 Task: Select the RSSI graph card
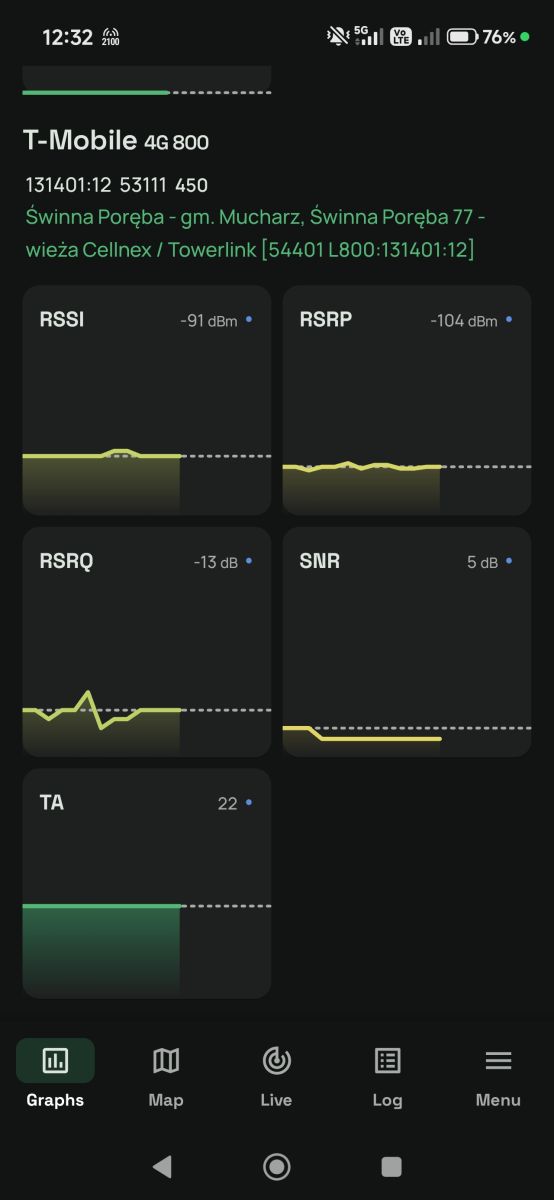tap(147, 400)
